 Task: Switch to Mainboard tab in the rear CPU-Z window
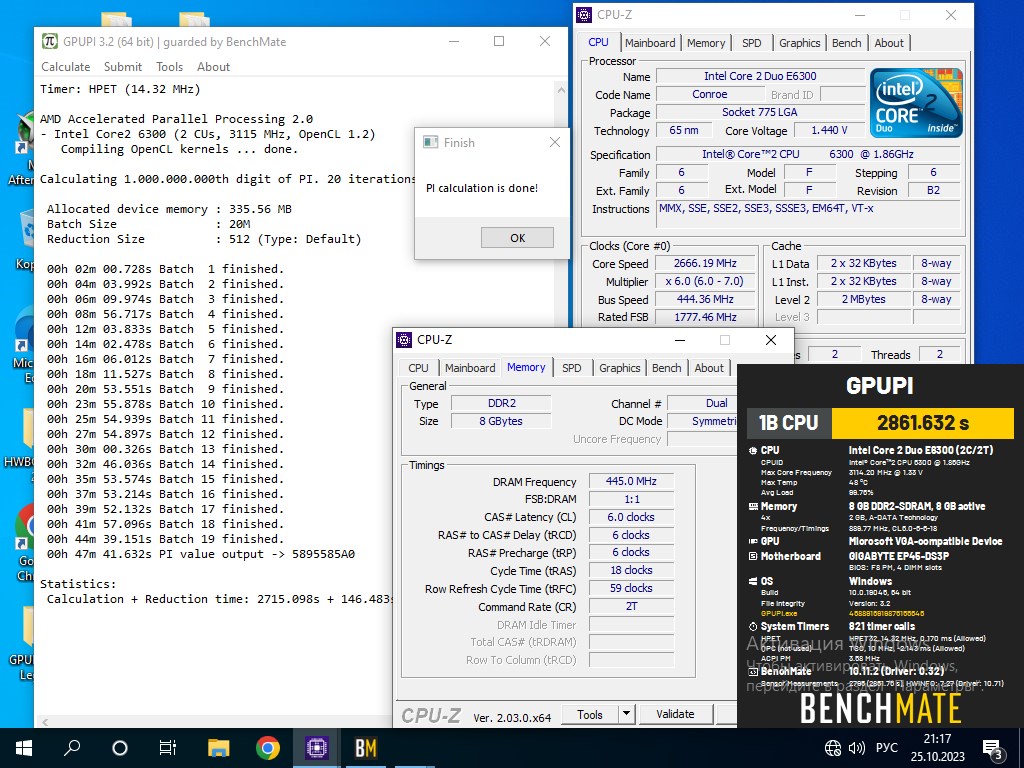click(650, 43)
